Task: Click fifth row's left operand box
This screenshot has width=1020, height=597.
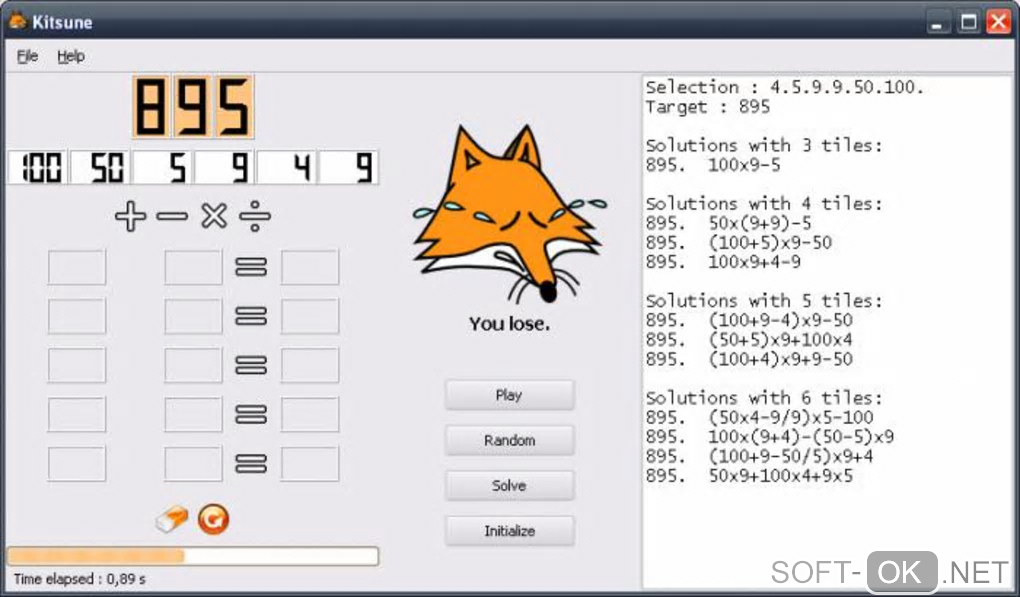Action: tap(77, 464)
